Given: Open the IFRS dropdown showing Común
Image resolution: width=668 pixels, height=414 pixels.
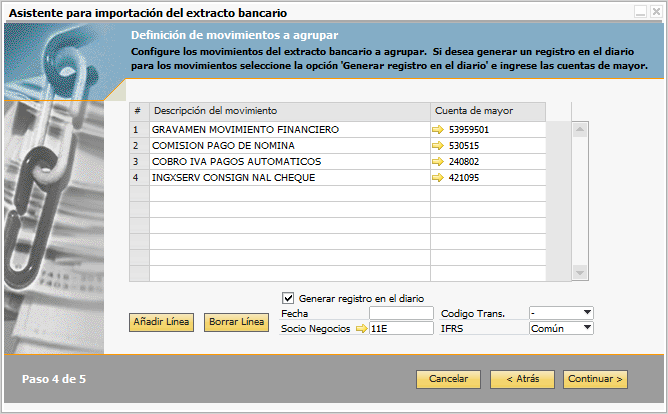Looking at the screenshot, I should (587, 328).
